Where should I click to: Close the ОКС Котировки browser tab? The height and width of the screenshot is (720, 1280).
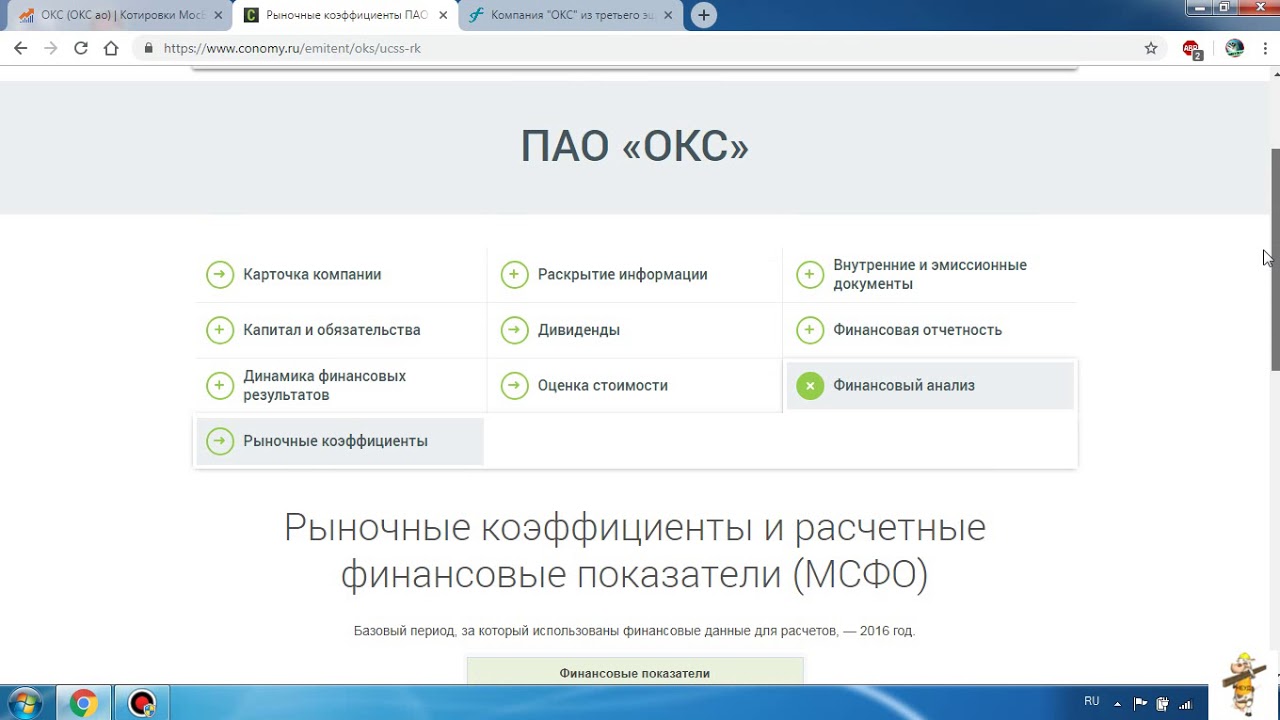(x=218, y=15)
